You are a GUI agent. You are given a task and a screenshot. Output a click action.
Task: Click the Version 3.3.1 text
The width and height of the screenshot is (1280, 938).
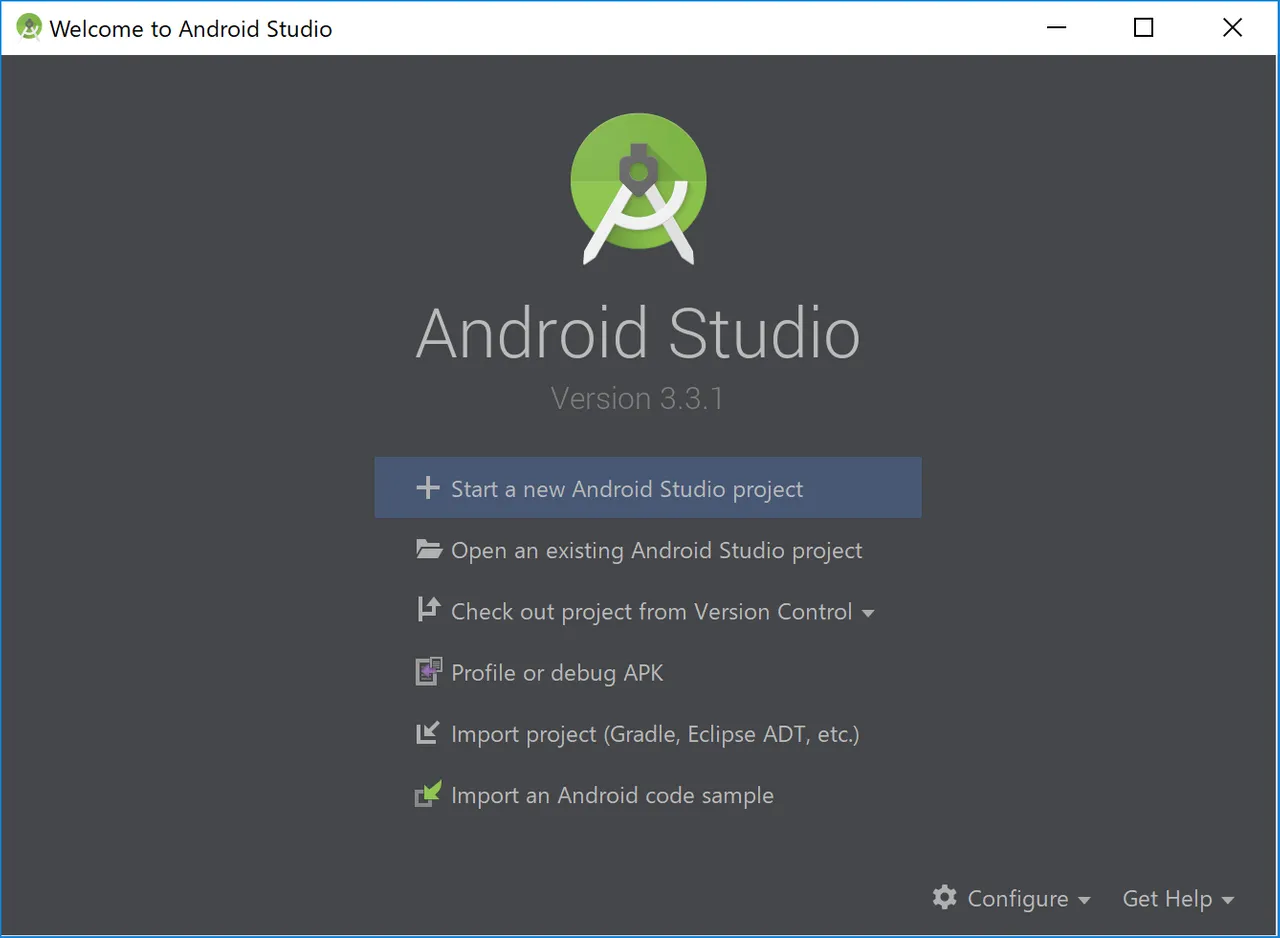click(x=637, y=398)
